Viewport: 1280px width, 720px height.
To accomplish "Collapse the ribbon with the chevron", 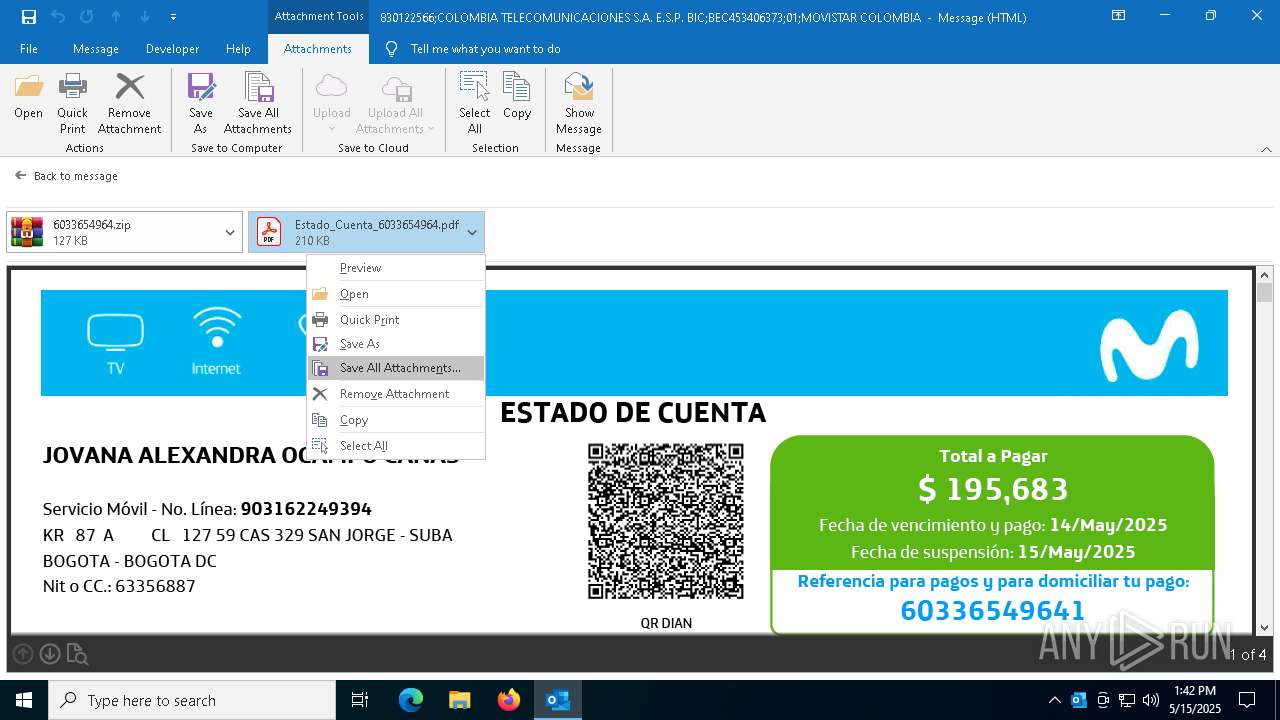I will tap(1266, 149).
